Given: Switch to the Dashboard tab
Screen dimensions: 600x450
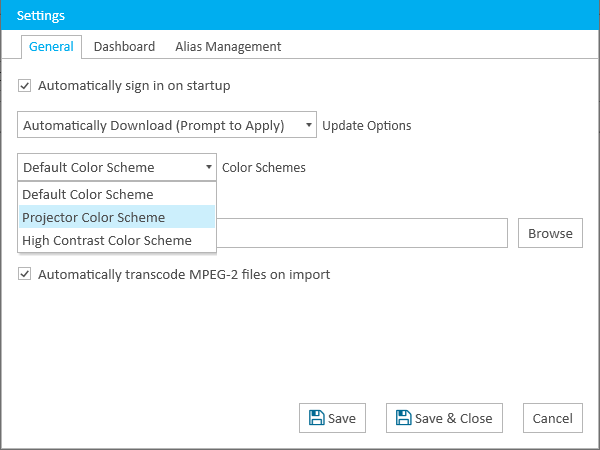Looking at the screenshot, I should pos(124,47).
